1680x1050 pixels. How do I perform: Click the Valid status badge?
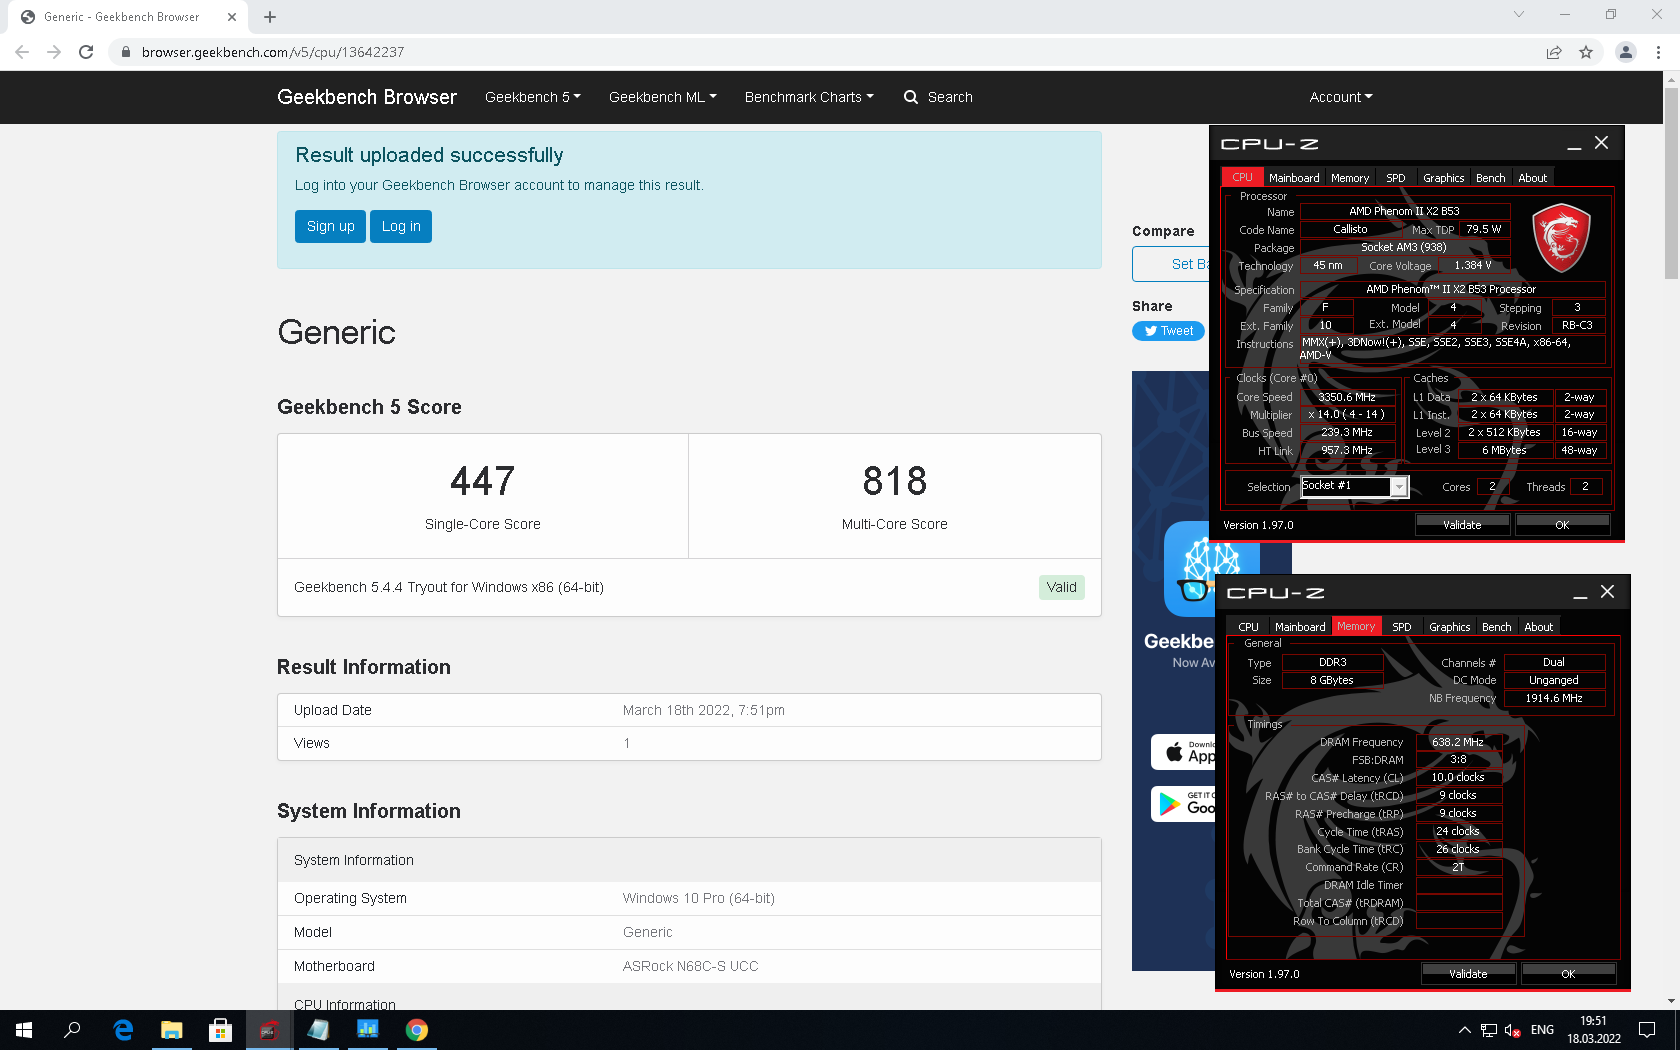pyautogui.click(x=1062, y=587)
